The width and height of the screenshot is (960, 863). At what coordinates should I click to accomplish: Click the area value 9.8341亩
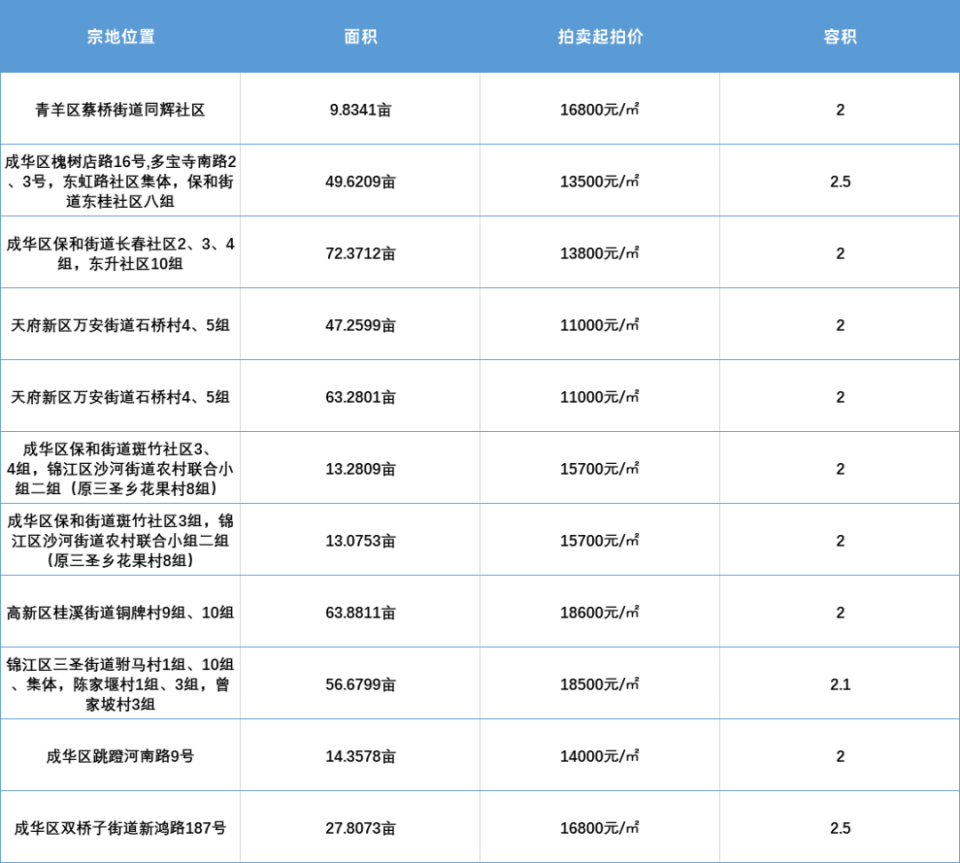[360, 110]
